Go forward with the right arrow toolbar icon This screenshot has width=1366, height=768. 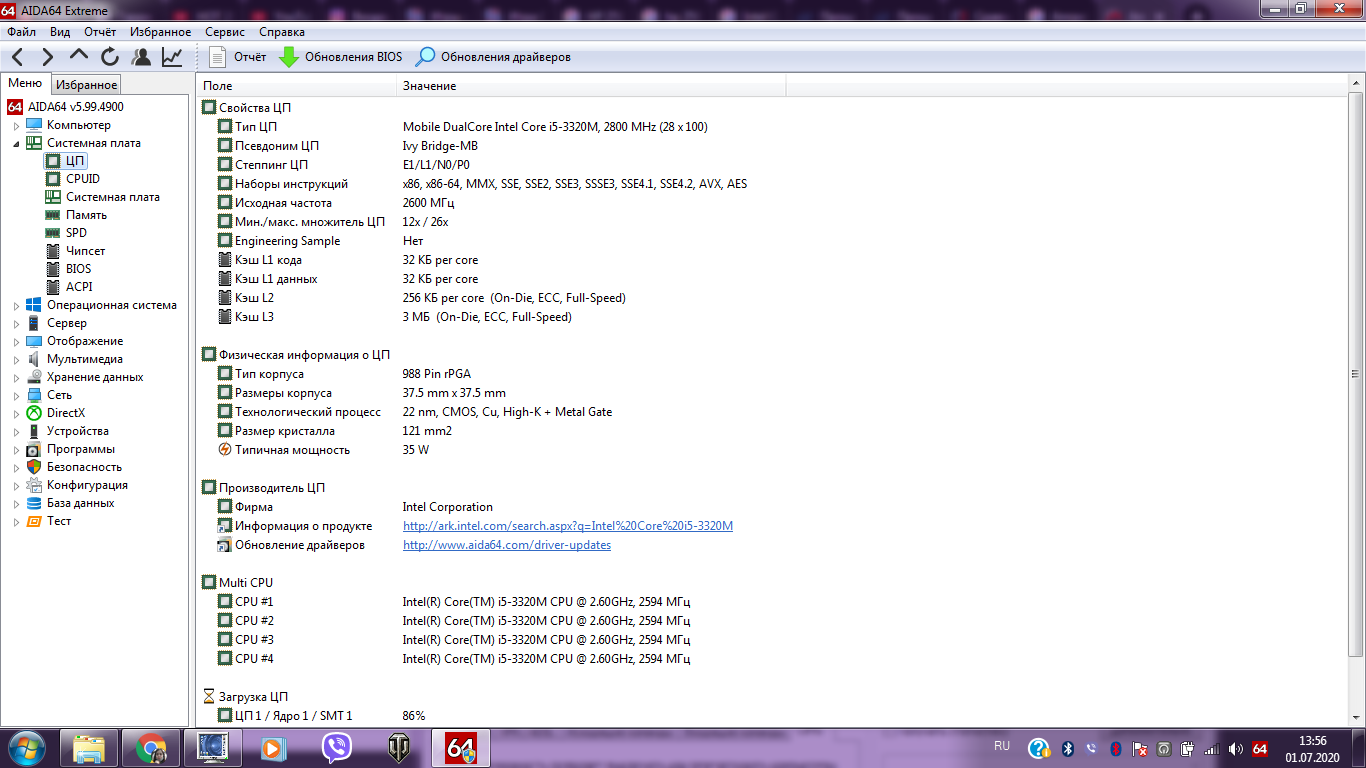(x=47, y=57)
